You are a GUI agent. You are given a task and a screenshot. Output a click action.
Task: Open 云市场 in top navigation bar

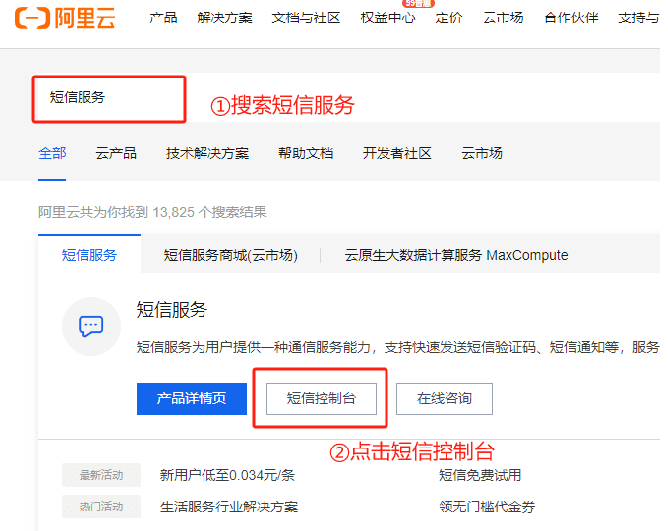(x=503, y=18)
